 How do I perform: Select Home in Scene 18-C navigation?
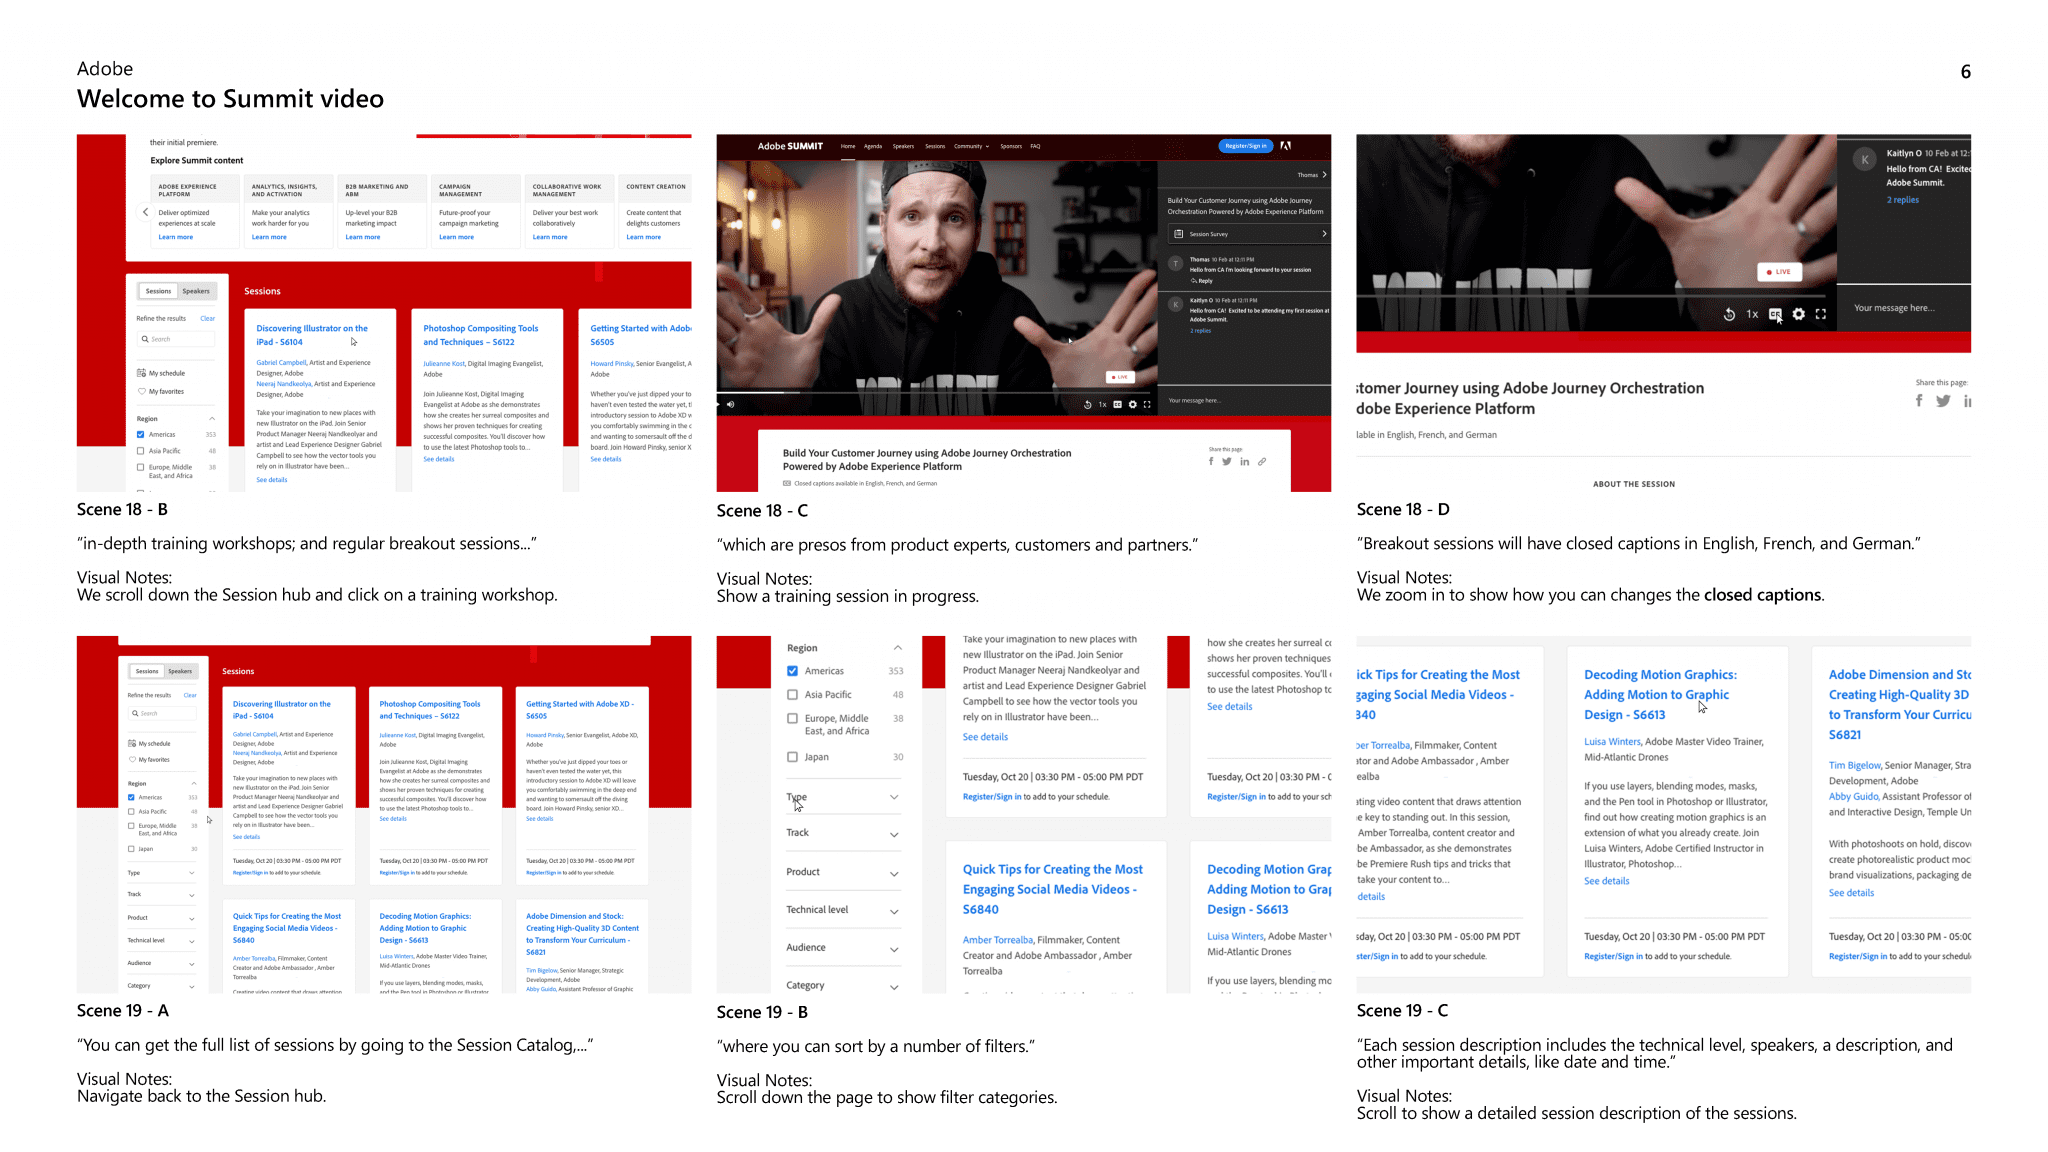[x=848, y=146]
